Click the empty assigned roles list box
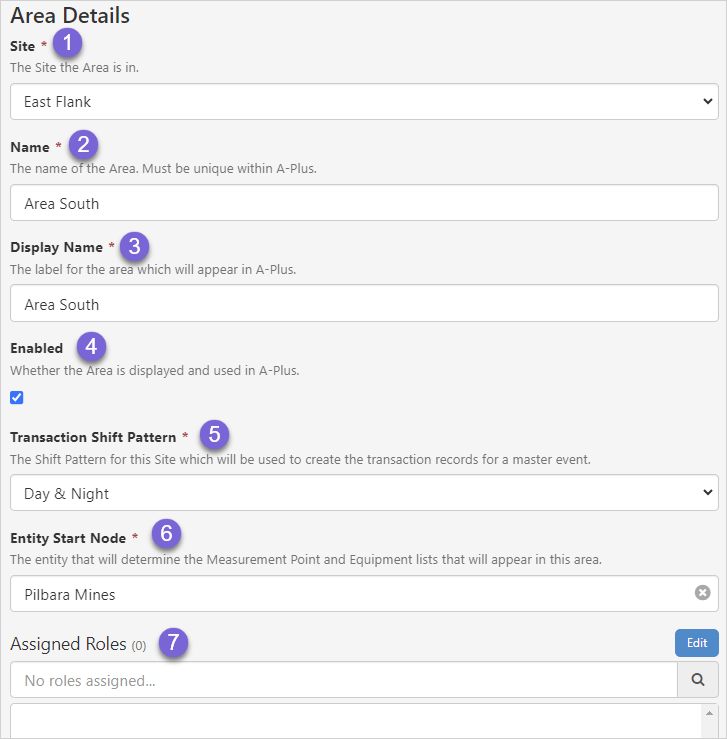Image resolution: width=727 pixels, height=739 pixels. tap(350, 722)
